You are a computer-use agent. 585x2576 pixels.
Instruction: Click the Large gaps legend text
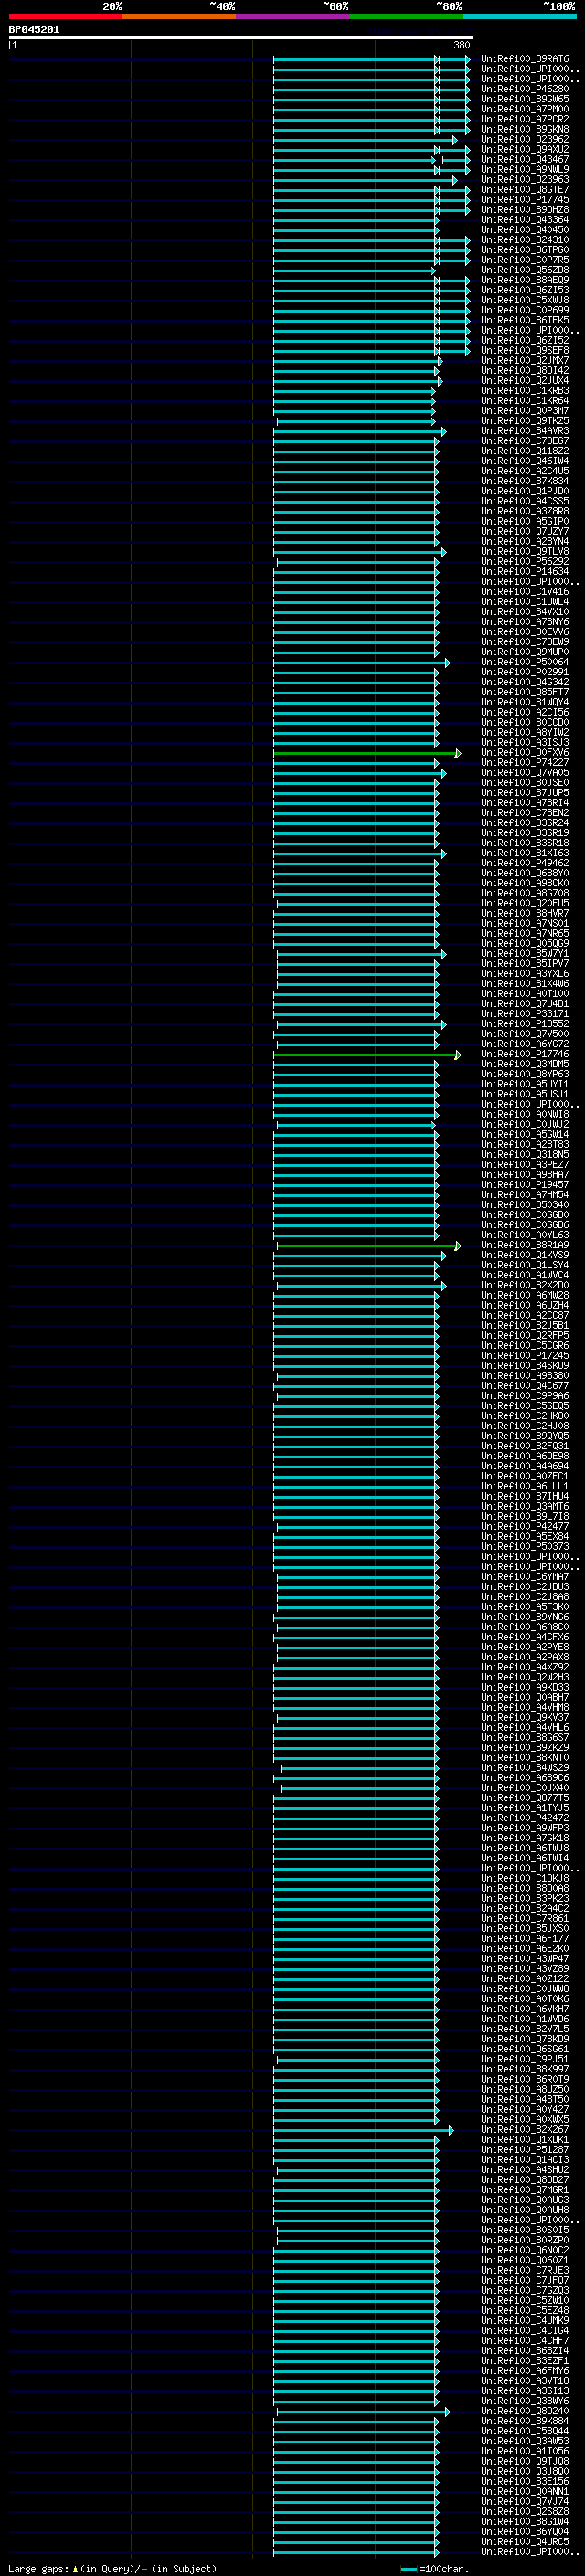[x=113, y=2569]
